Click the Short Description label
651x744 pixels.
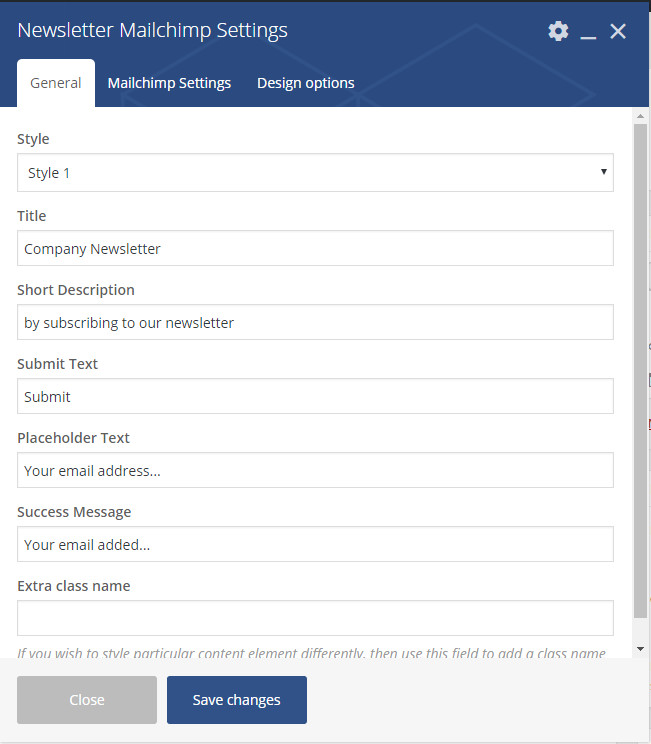click(x=76, y=290)
